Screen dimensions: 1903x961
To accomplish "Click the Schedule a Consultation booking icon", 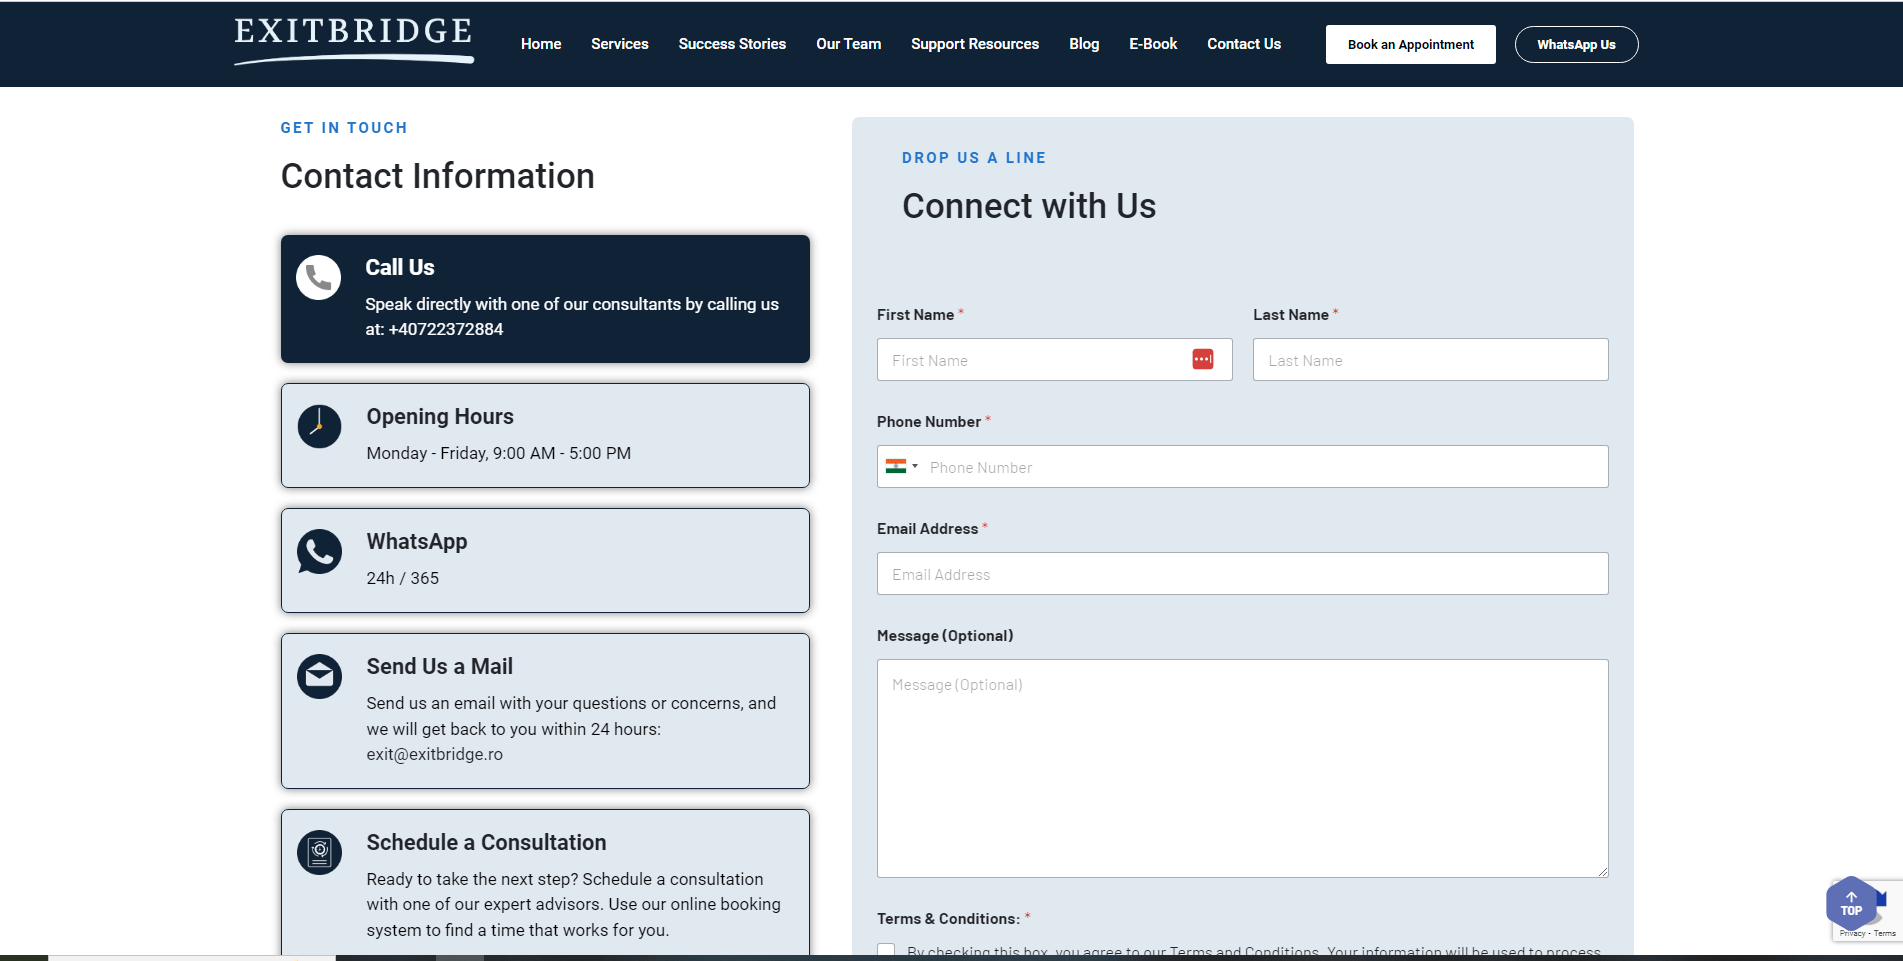I will pyautogui.click(x=318, y=852).
